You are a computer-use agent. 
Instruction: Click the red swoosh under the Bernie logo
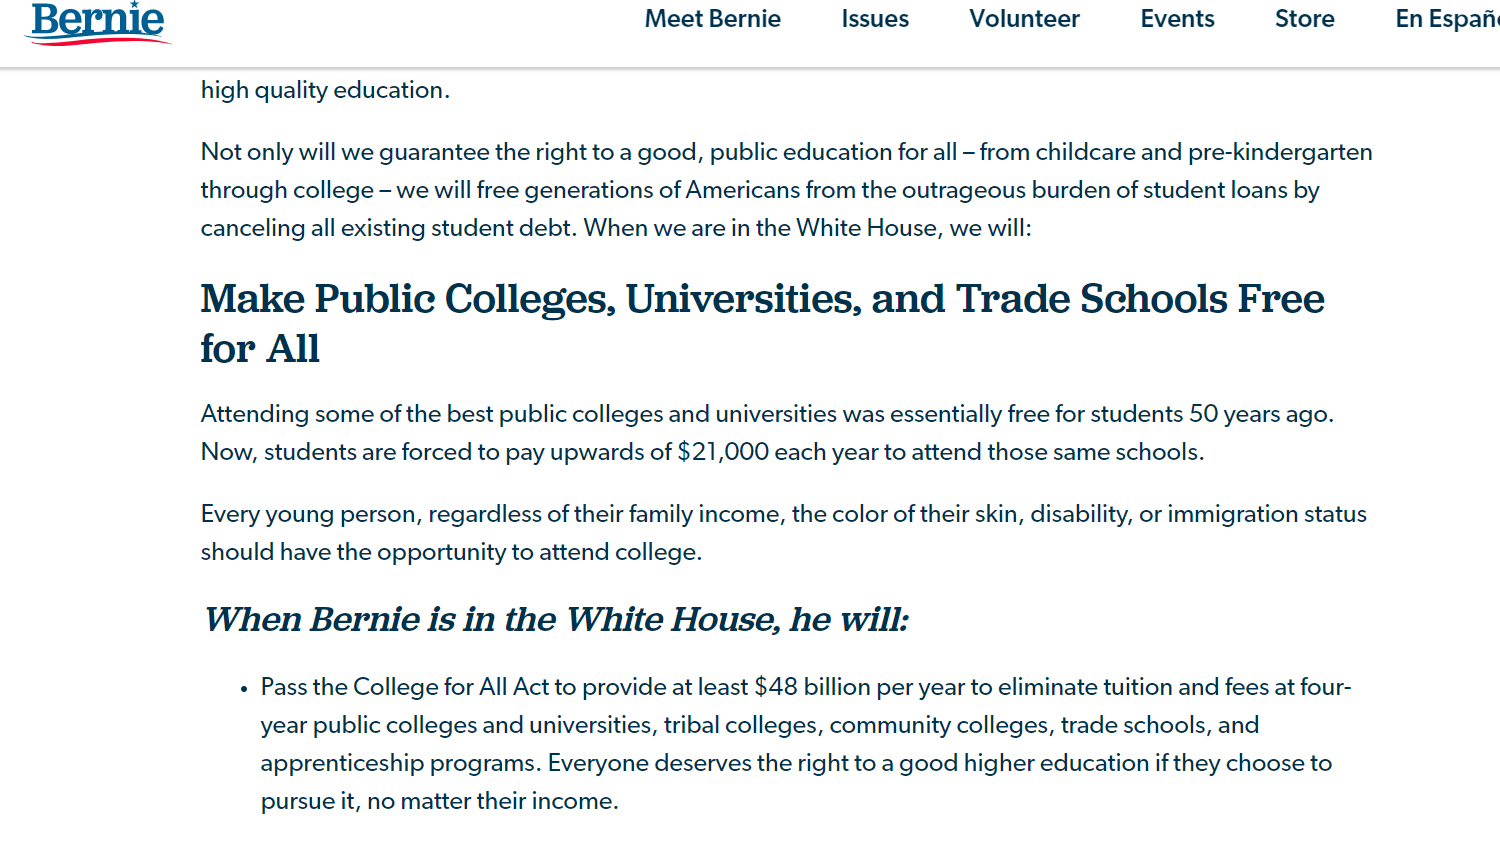click(100, 41)
